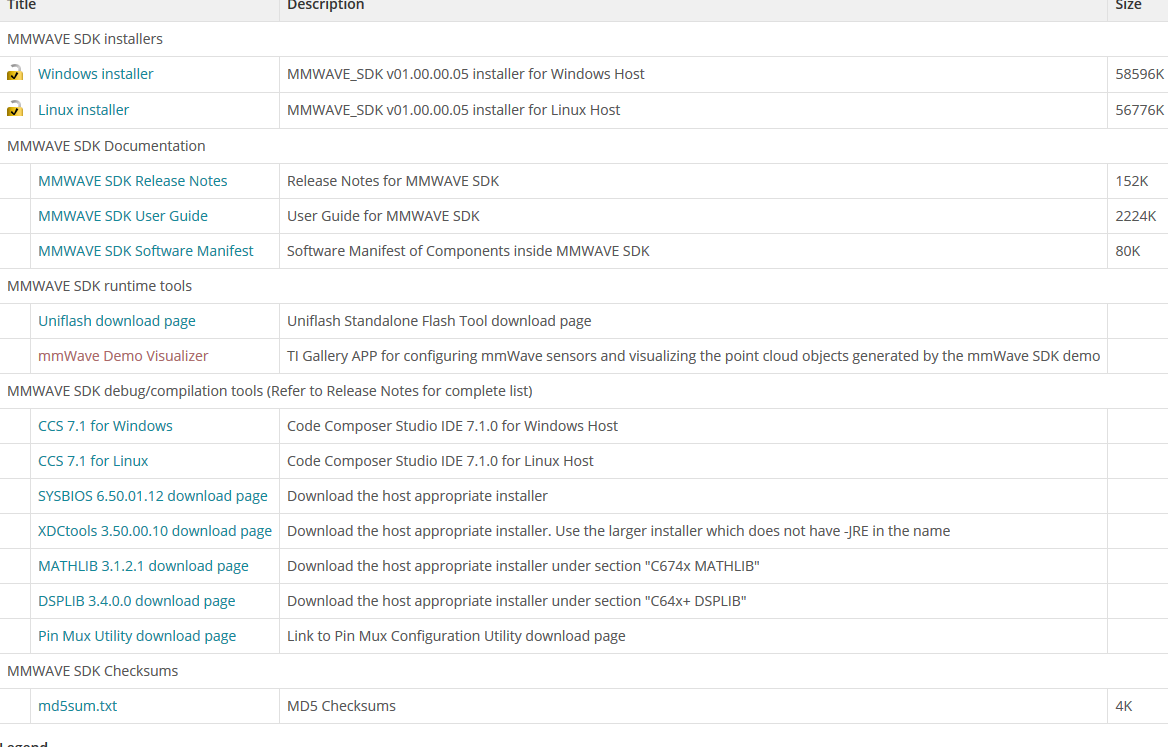1168x747 pixels.
Task: Select the 152K size value
Action: coord(1132,181)
